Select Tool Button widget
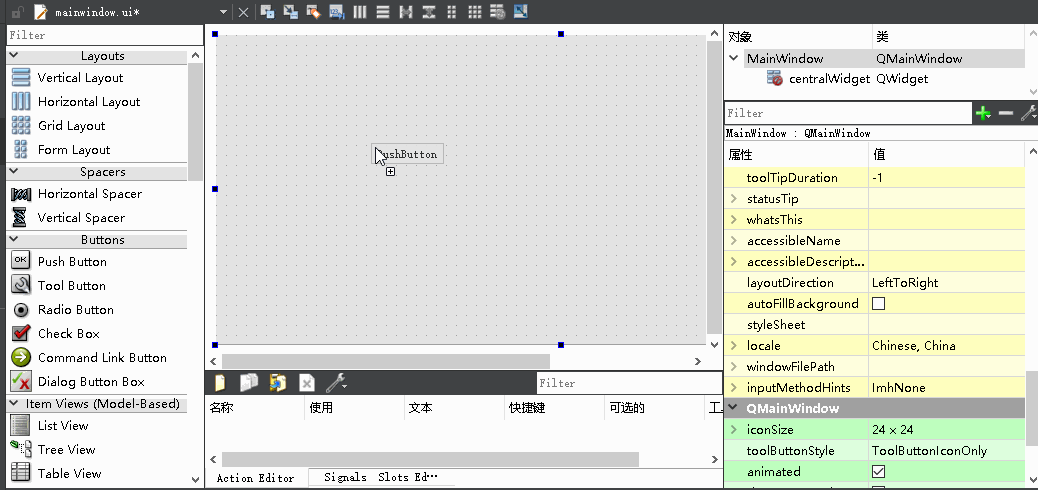This screenshot has height=490, width=1038. (71, 285)
